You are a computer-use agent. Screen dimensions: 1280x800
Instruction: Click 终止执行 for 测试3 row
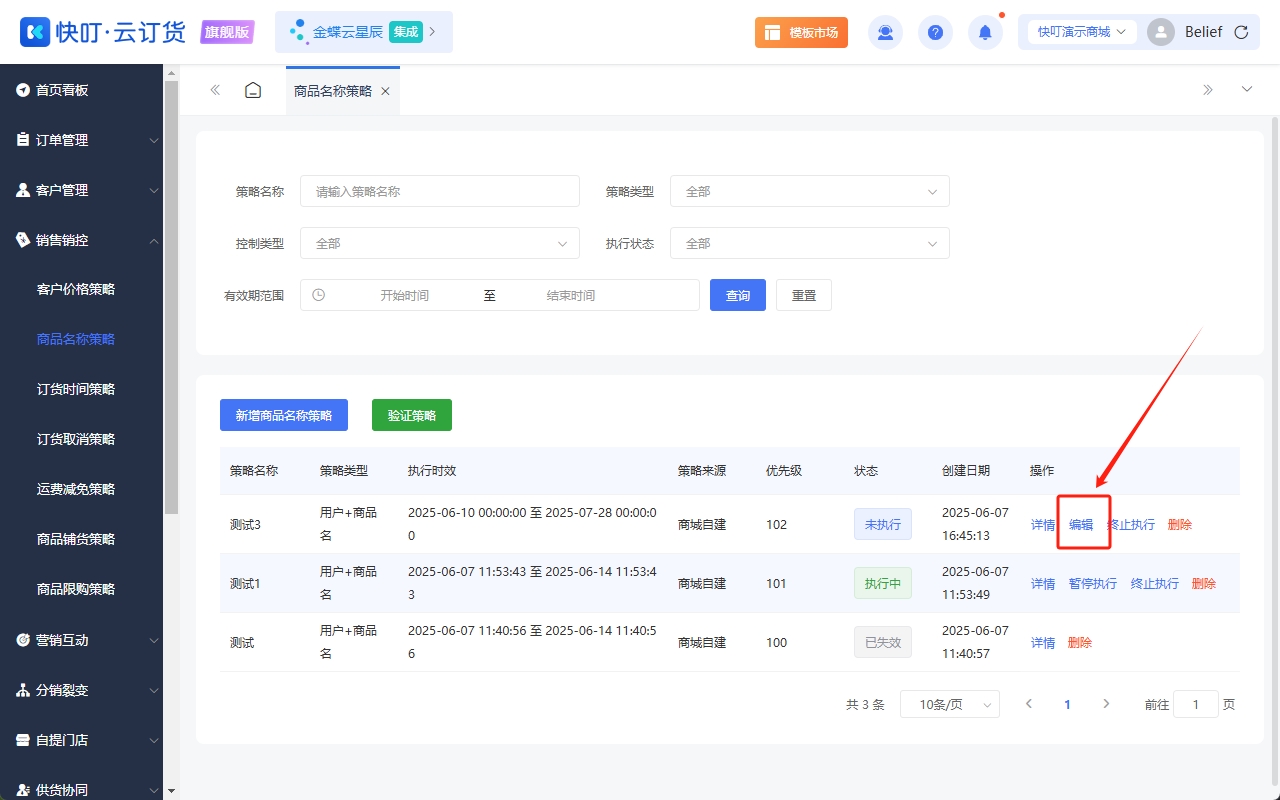(1131, 524)
